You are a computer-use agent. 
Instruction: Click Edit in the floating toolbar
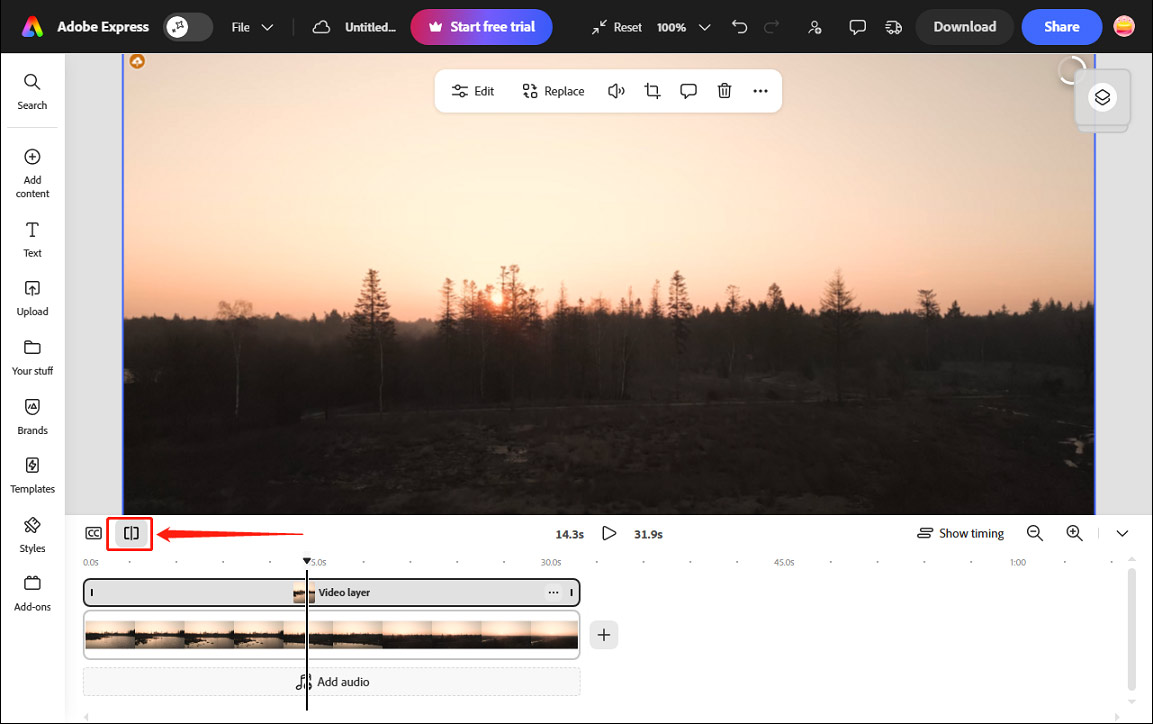click(473, 91)
